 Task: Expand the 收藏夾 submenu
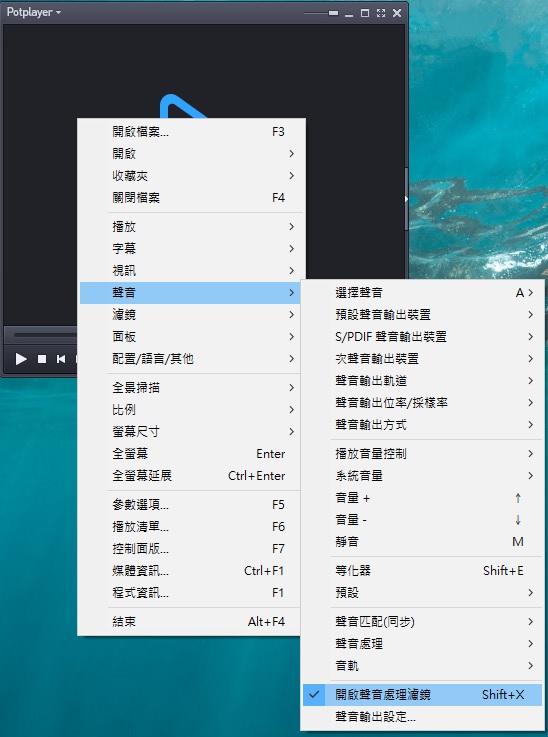[190, 176]
